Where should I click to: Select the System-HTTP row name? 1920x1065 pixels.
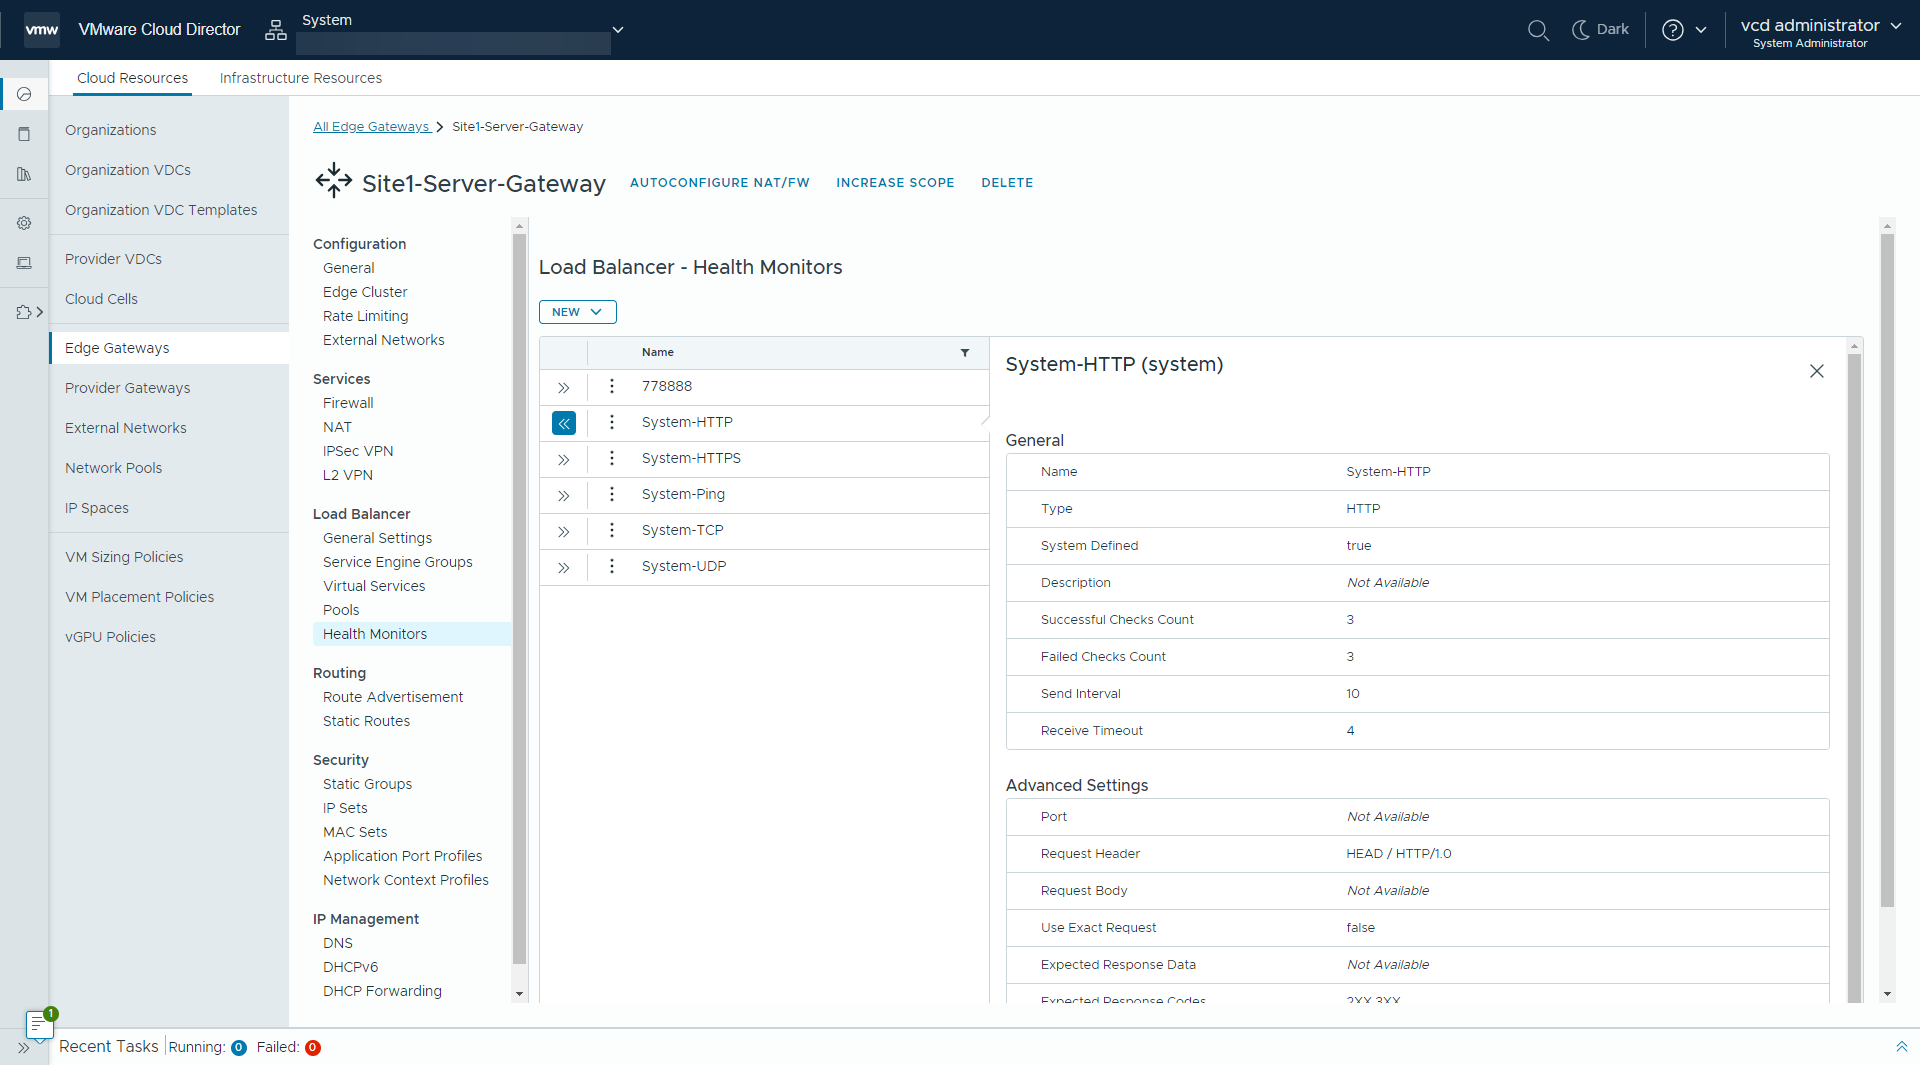(687, 422)
